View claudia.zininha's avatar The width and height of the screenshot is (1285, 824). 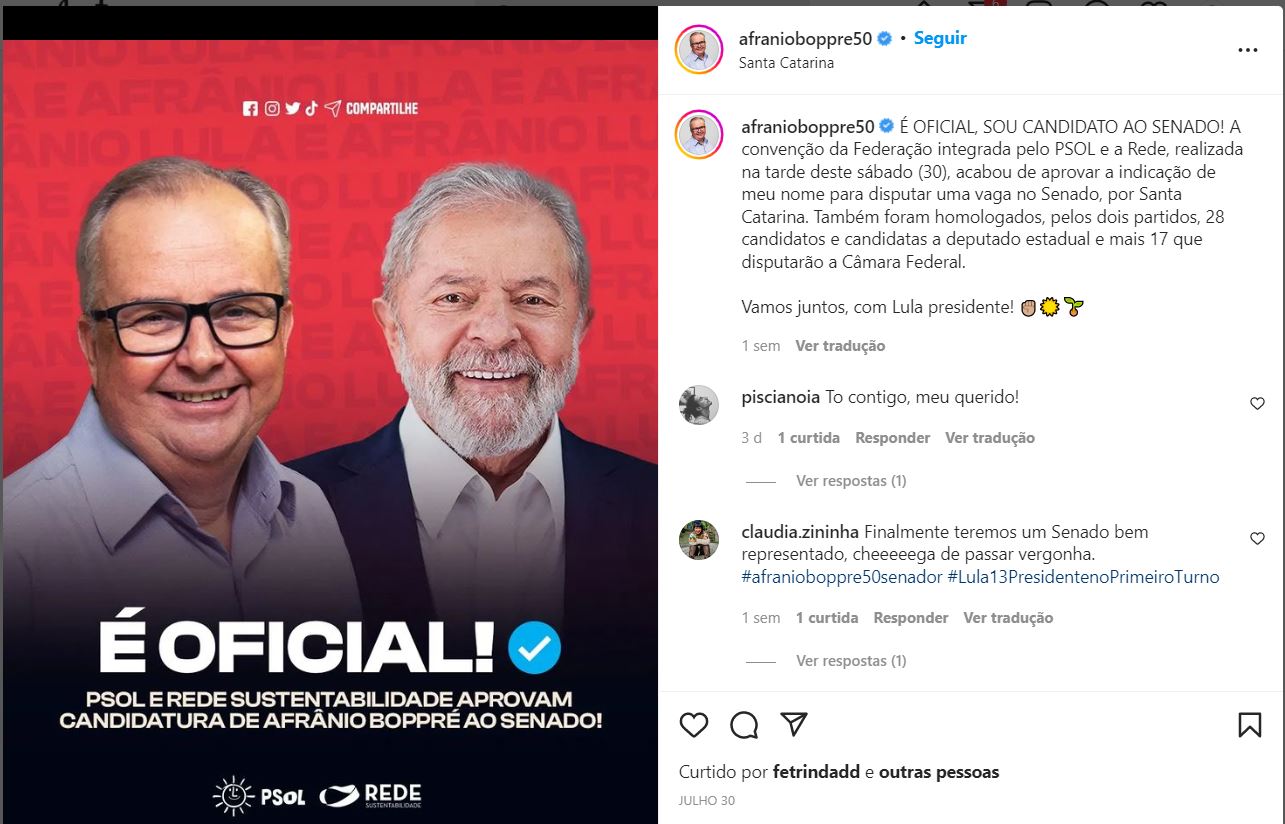point(699,539)
